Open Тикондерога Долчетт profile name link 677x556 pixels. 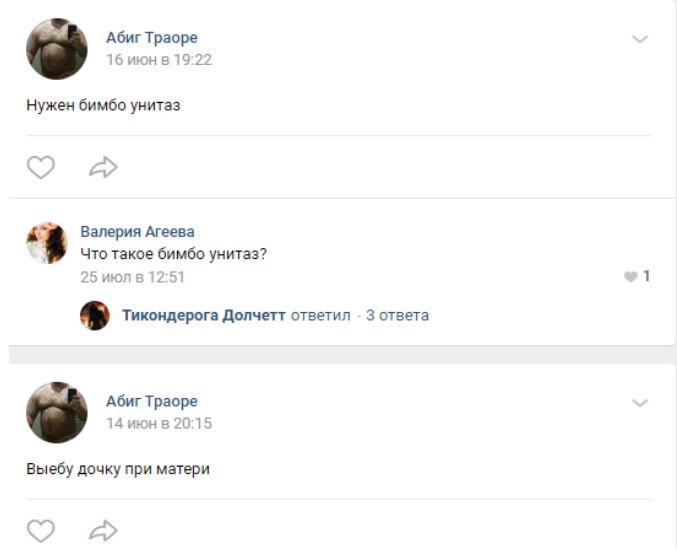click(x=204, y=316)
